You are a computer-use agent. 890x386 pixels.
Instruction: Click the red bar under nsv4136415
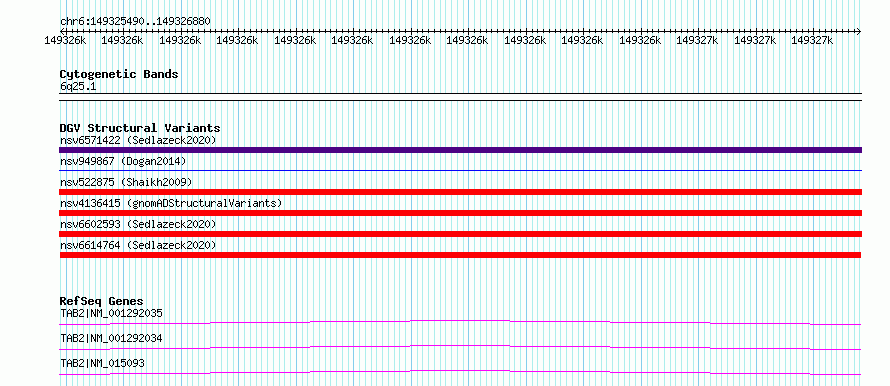[x=460, y=213]
